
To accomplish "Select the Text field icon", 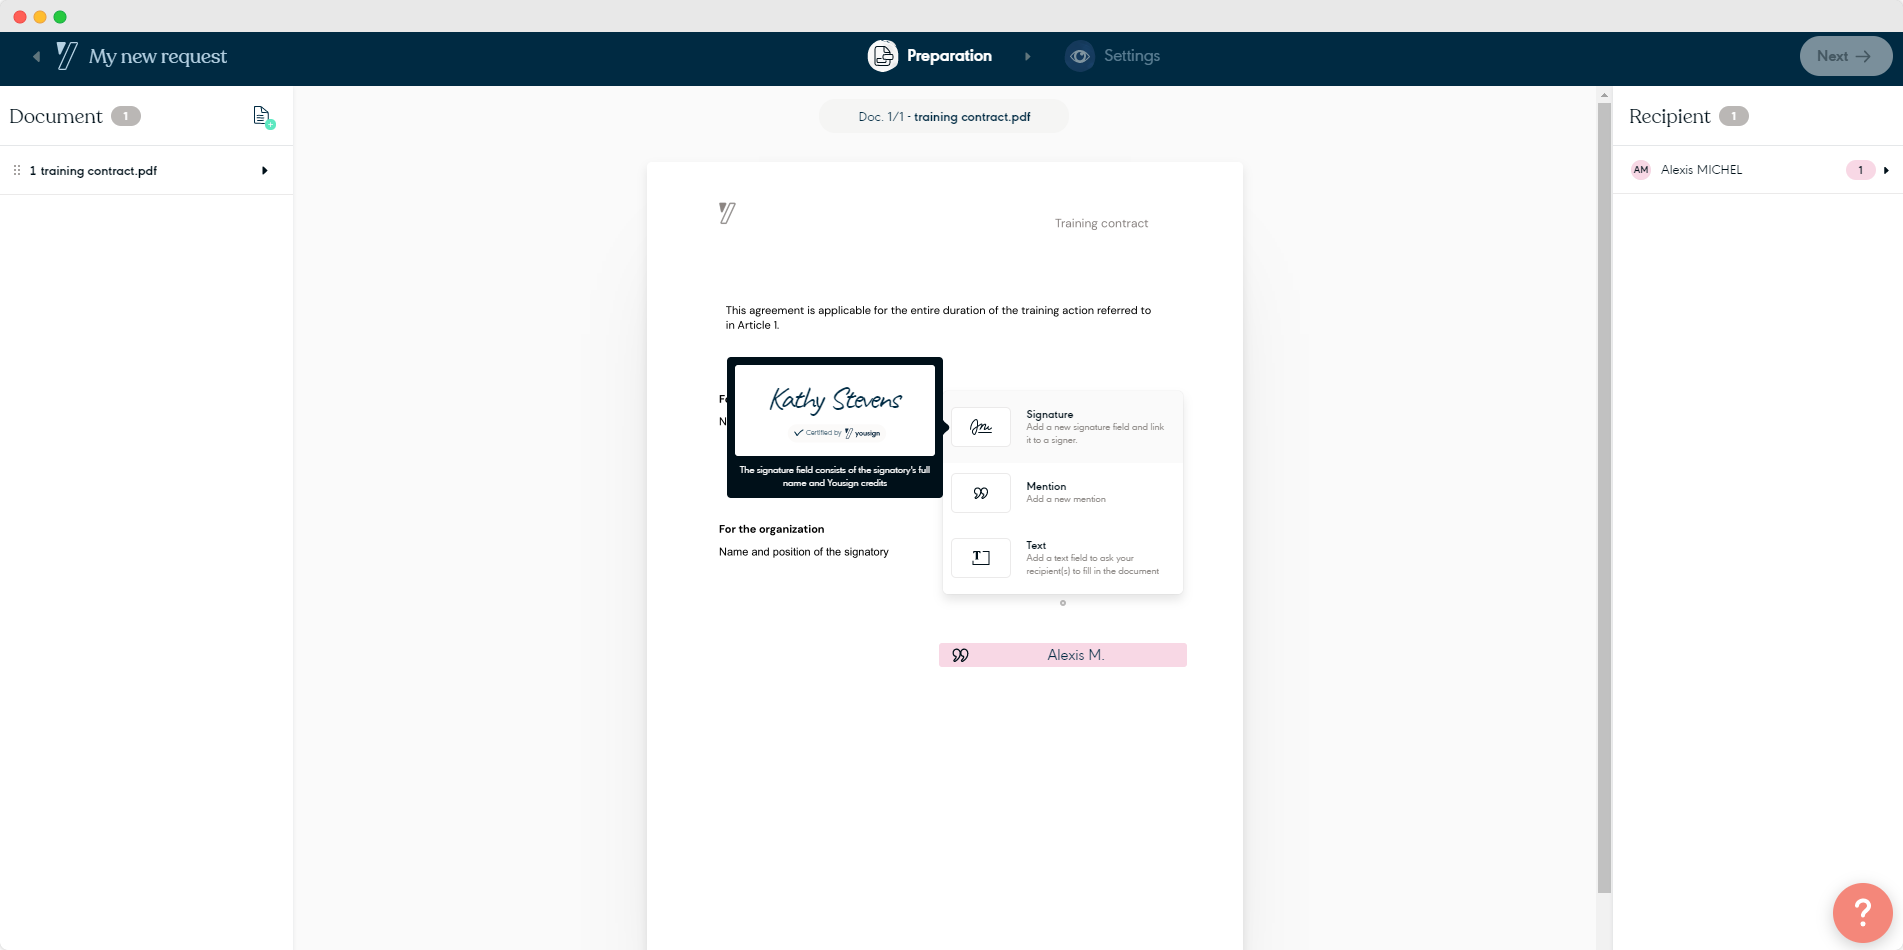I will coord(980,558).
